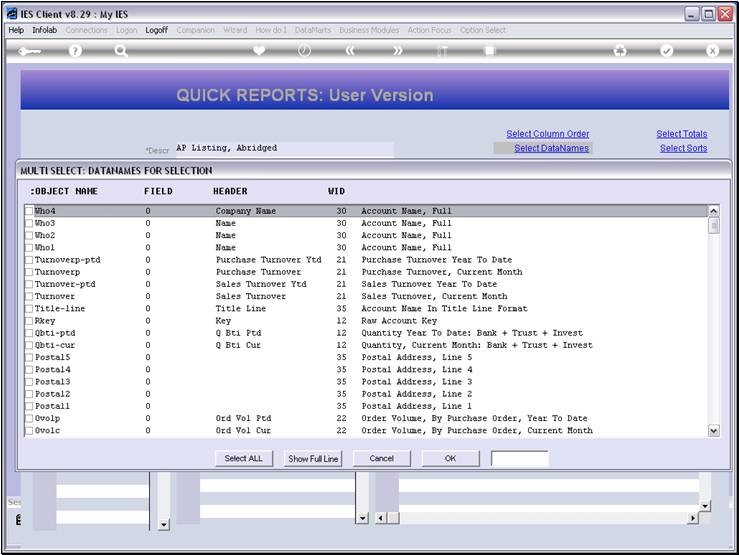Screen dimensions: 739x555
Task: Click the OK button
Action: (451, 458)
